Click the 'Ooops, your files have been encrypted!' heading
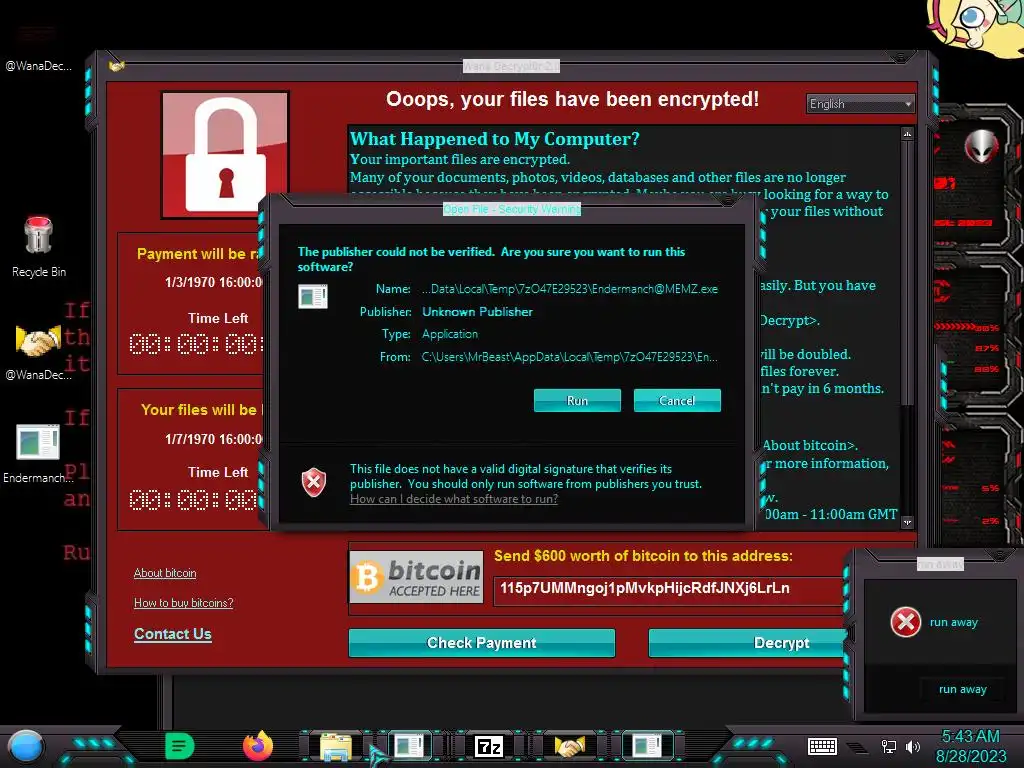Viewport: 1024px width, 768px height. click(572, 99)
